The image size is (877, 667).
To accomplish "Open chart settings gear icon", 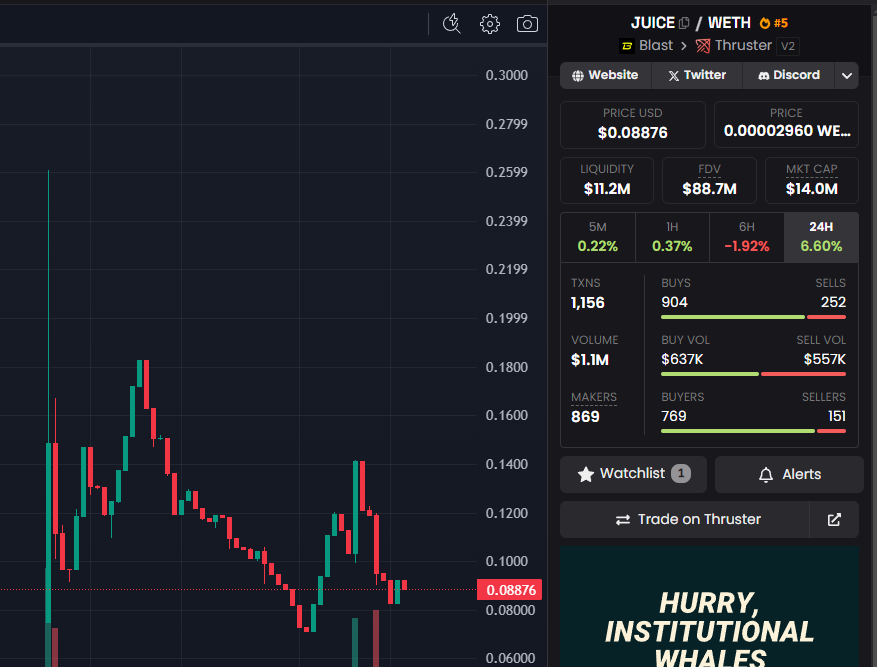I will tap(489, 24).
